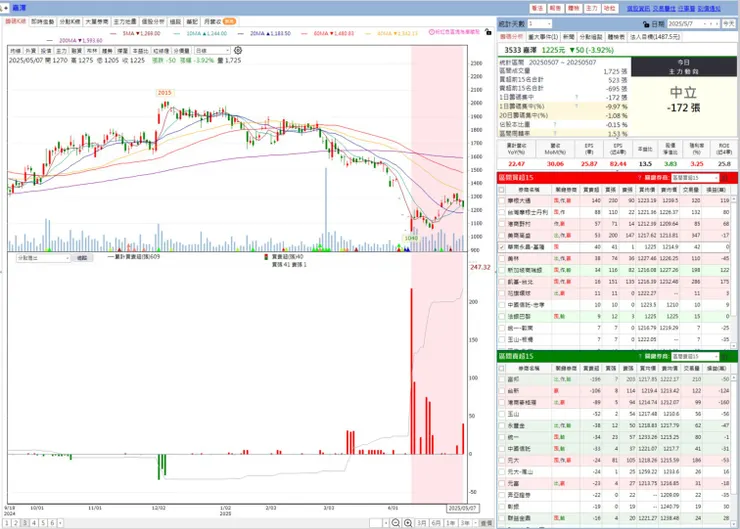Untick the 華南永昌 row checkbox
Viewport: 740px width, 529px height.
click(502, 247)
